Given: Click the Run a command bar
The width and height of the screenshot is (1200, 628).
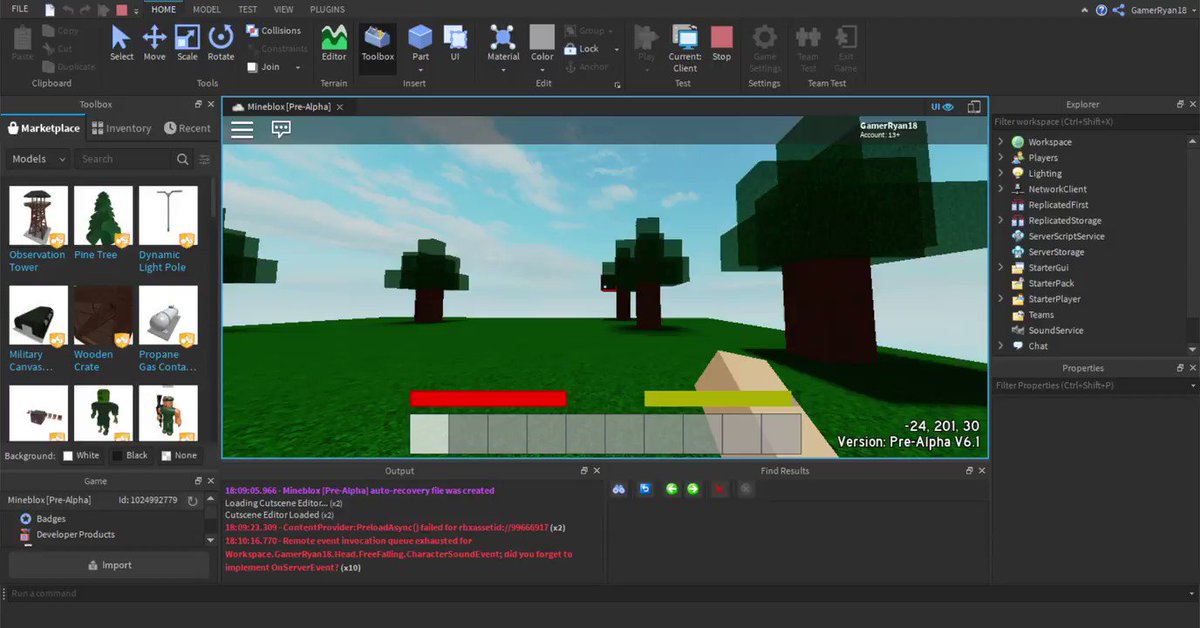Looking at the screenshot, I should pyautogui.click(x=600, y=593).
